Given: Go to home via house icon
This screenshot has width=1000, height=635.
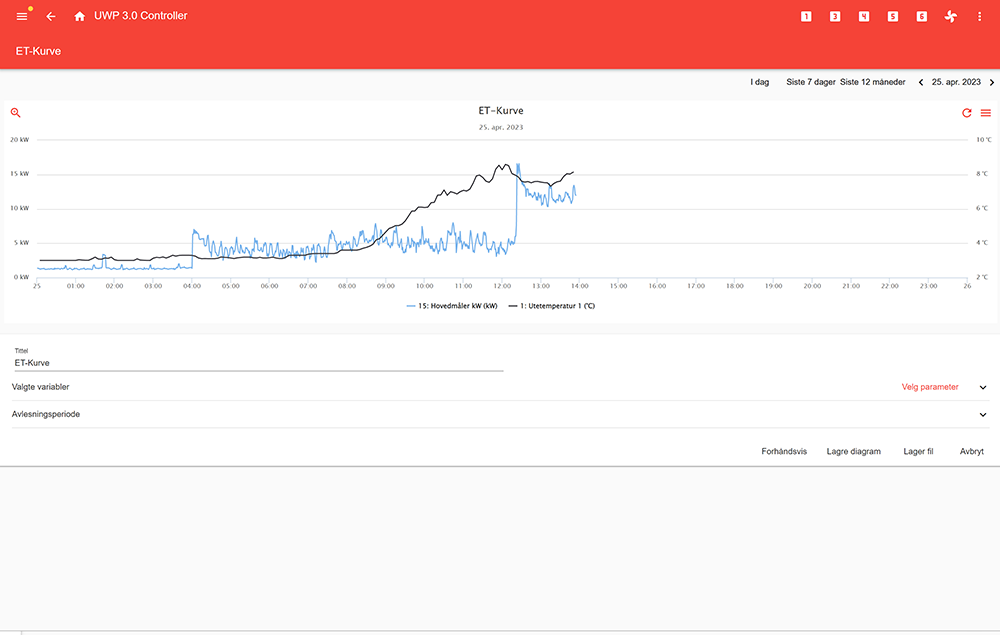Looking at the screenshot, I should point(80,17).
